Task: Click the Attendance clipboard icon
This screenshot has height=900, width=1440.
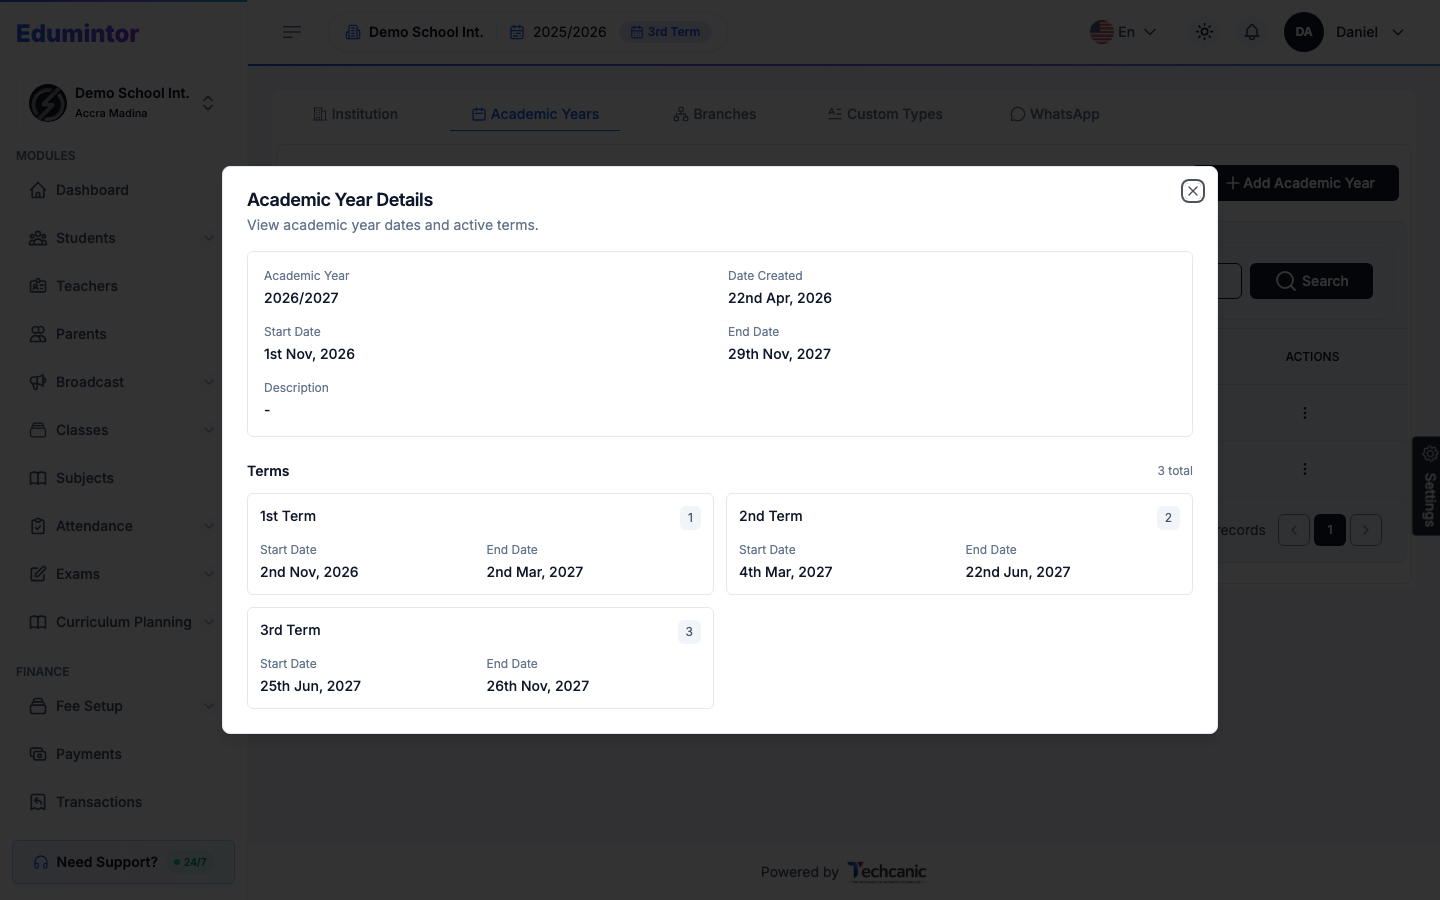Action: pyautogui.click(x=38, y=526)
